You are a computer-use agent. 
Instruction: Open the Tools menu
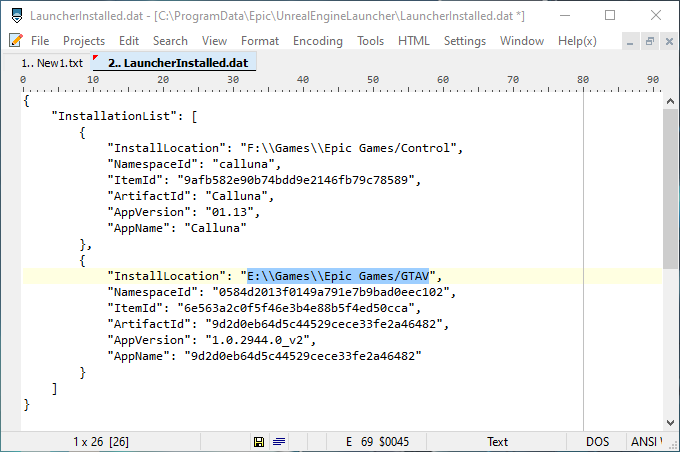370,41
